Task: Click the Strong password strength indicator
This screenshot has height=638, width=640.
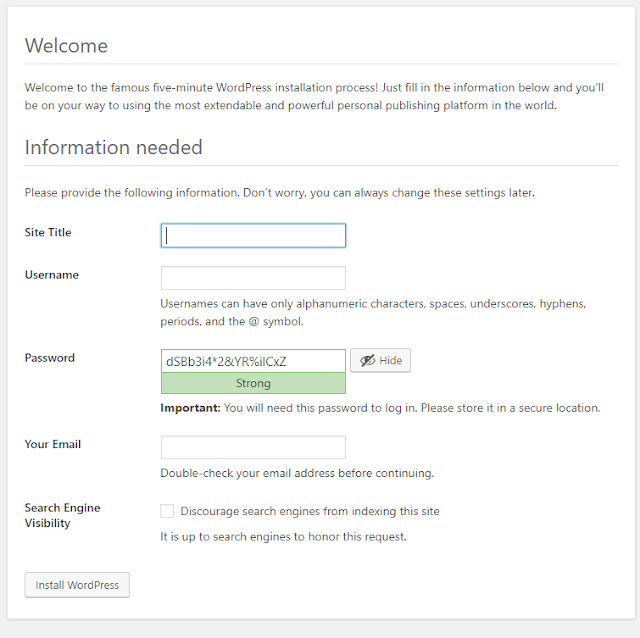Action: (253, 383)
